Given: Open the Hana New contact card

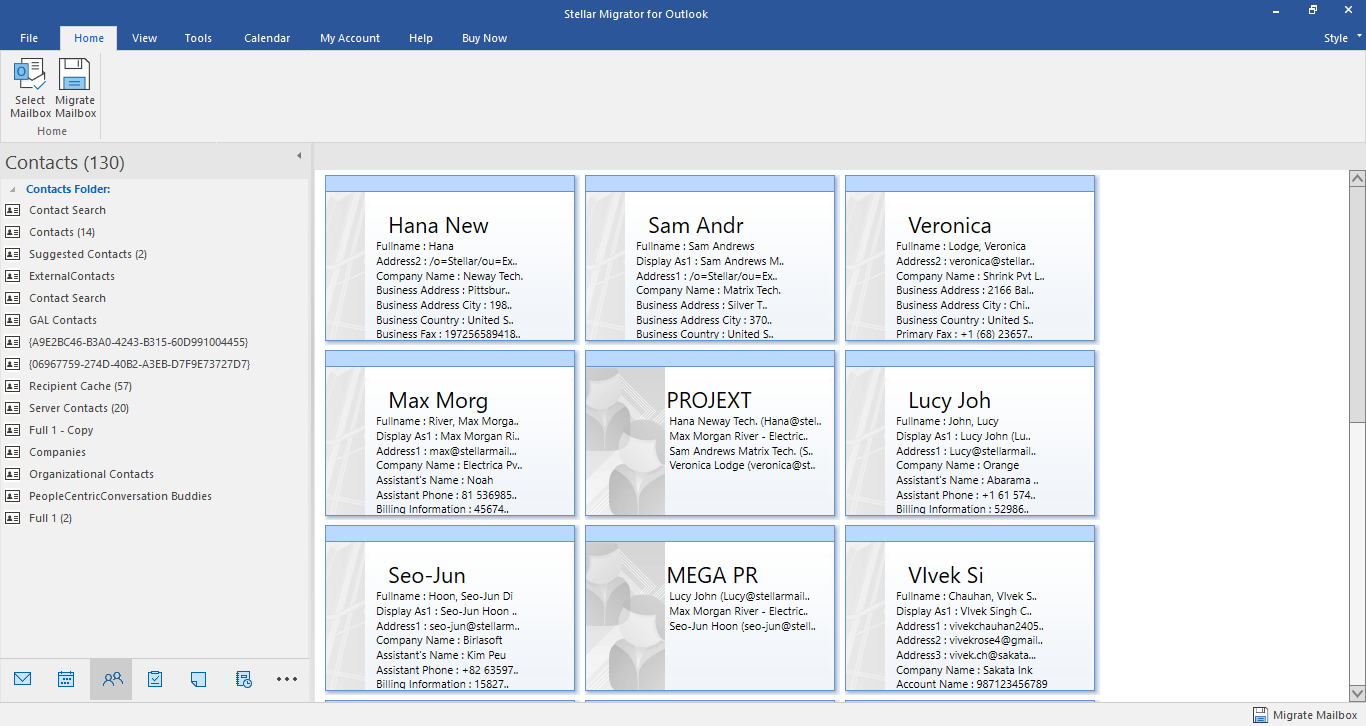Looking at the screenshot, I should 450,258.
